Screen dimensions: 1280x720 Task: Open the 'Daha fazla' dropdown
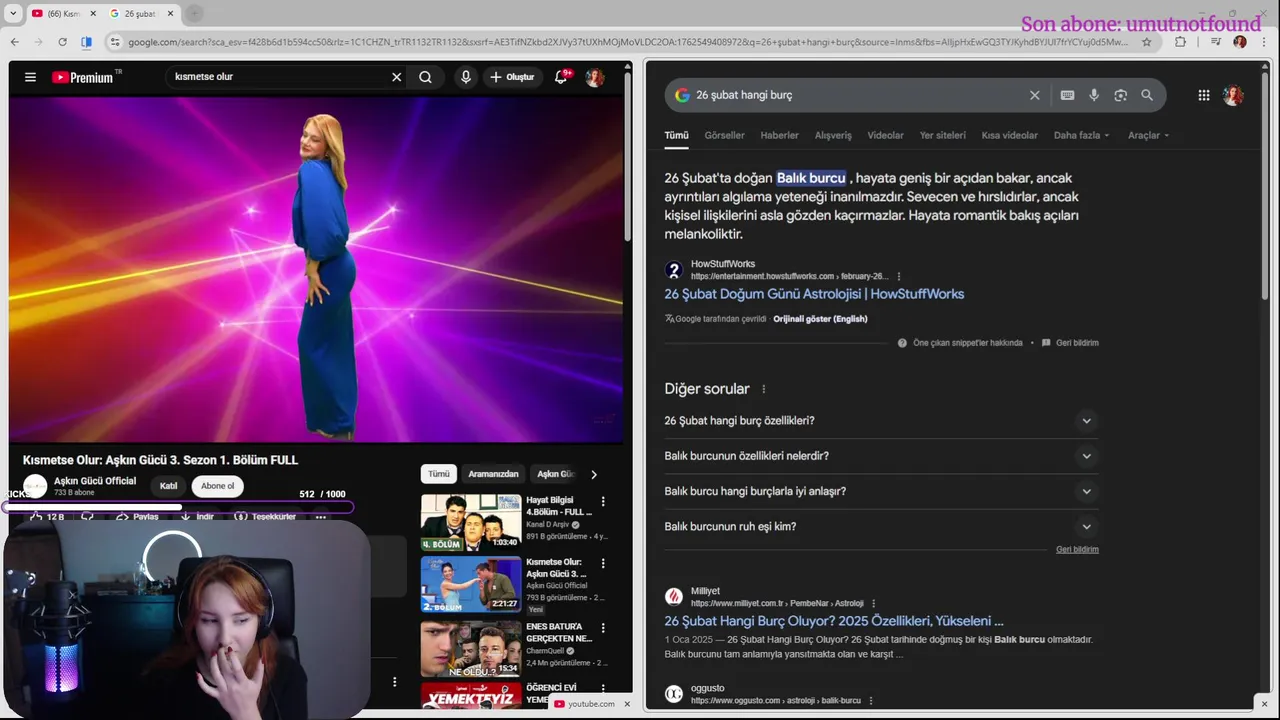(x=1081, y=135)
